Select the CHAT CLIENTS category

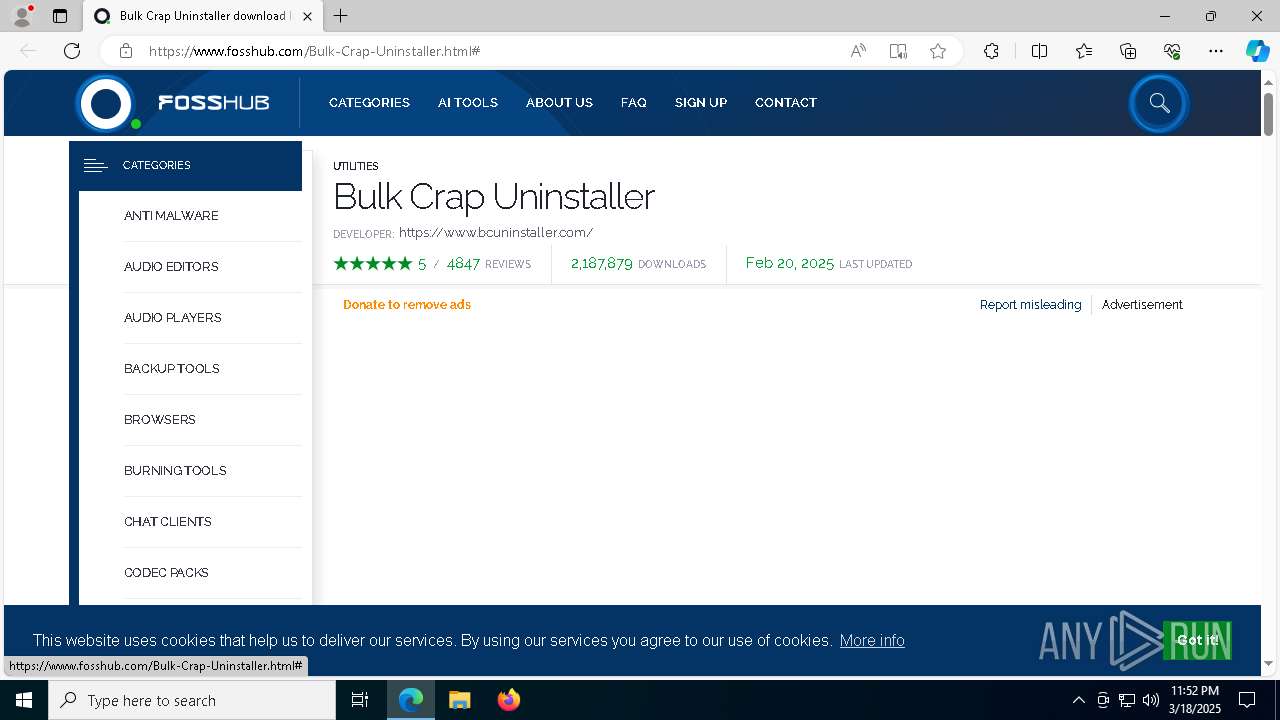pos(168,522)
